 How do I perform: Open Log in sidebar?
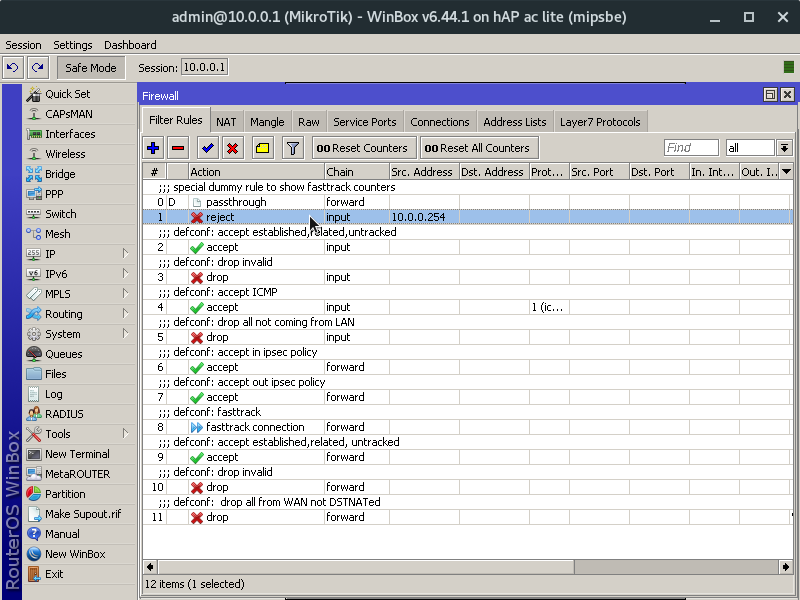(x=80, y=394)
